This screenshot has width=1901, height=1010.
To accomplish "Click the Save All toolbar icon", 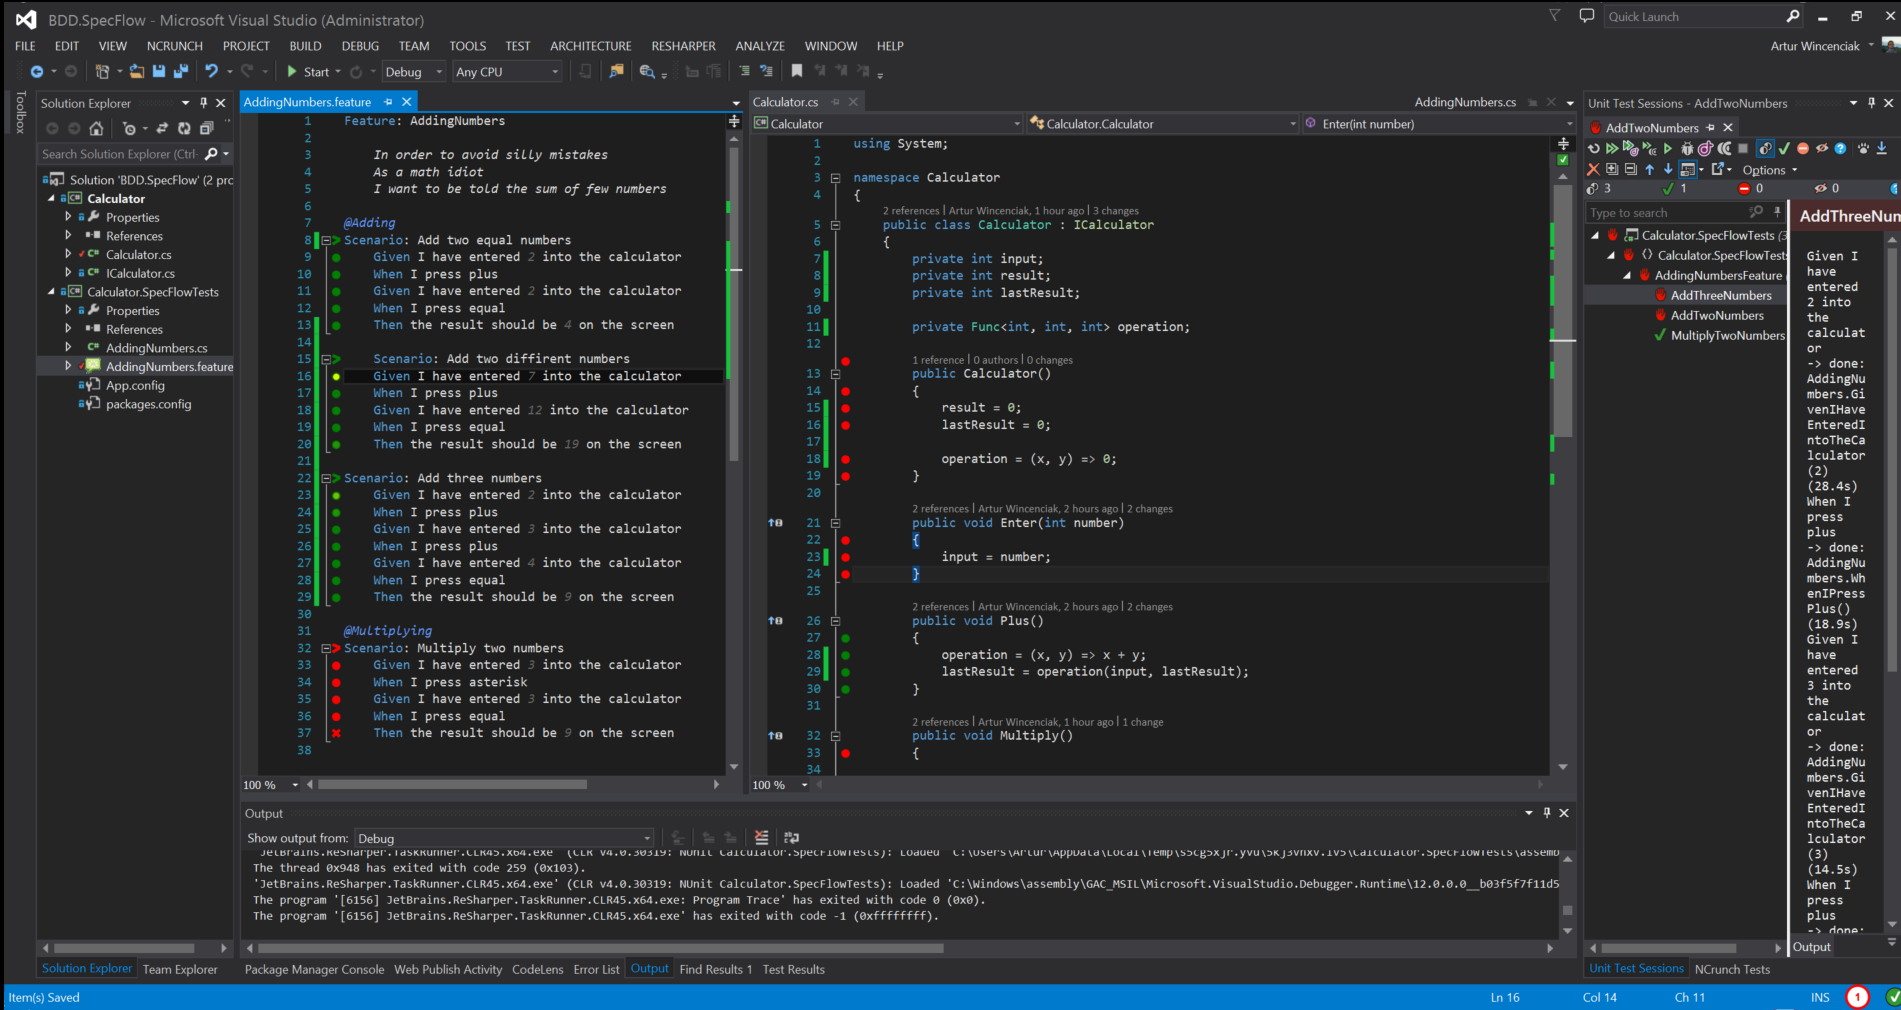I will [181, 72].
